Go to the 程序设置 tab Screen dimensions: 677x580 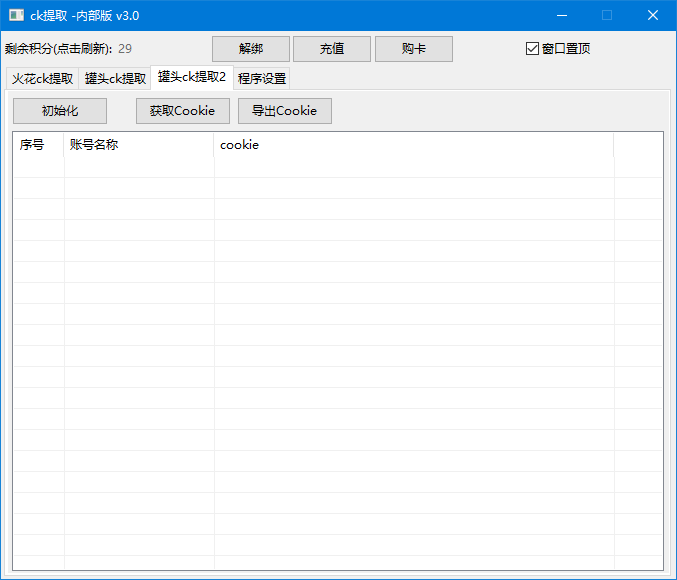coord(262,79)
